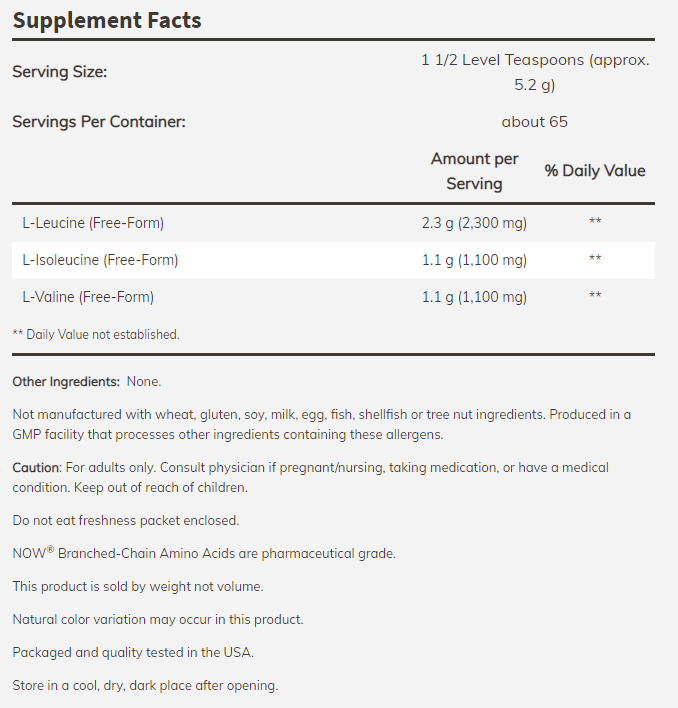678x708 pixels.
Task: Click the freshness packet warning line
Action: pyautogui.click(x=126, y=521)
